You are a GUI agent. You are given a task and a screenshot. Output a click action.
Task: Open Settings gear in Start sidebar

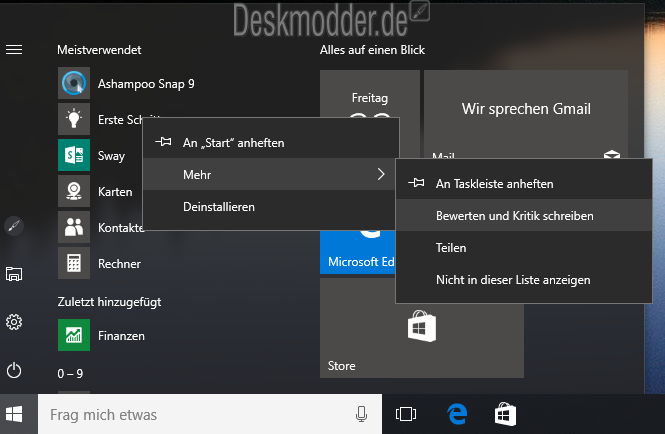[14, 322]
